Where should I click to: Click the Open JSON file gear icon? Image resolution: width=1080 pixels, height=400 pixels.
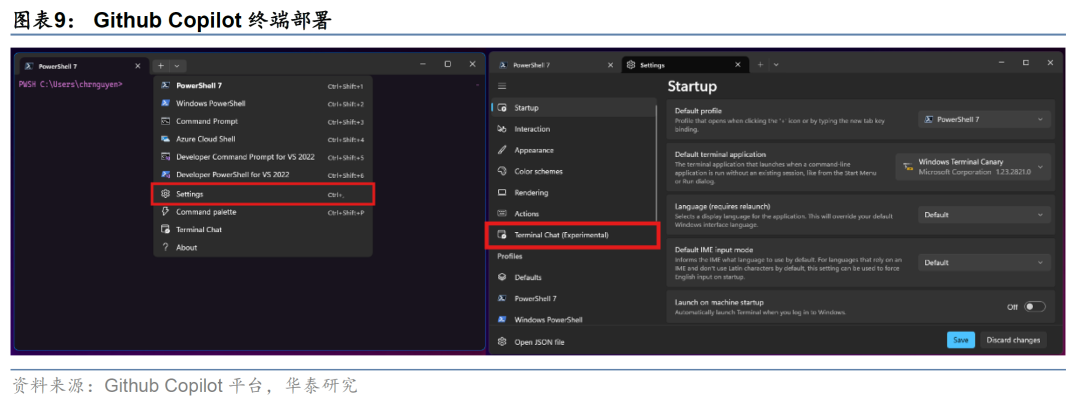[502, 341]
